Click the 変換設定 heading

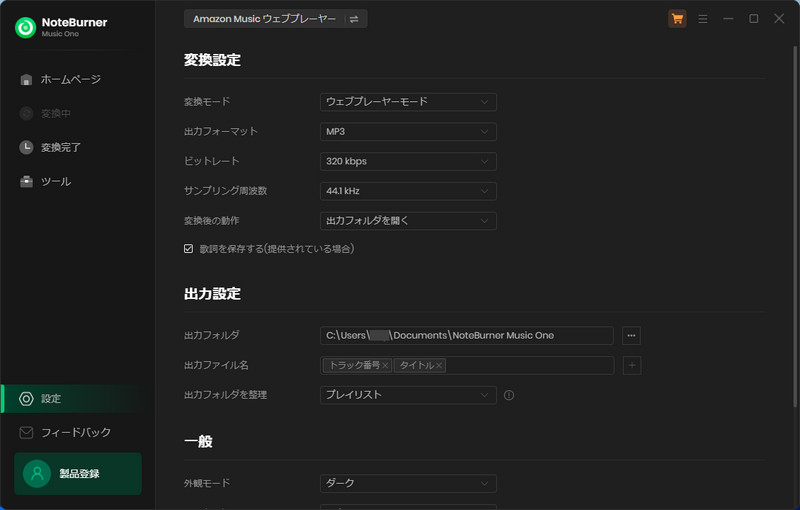(x=212, y=60)
